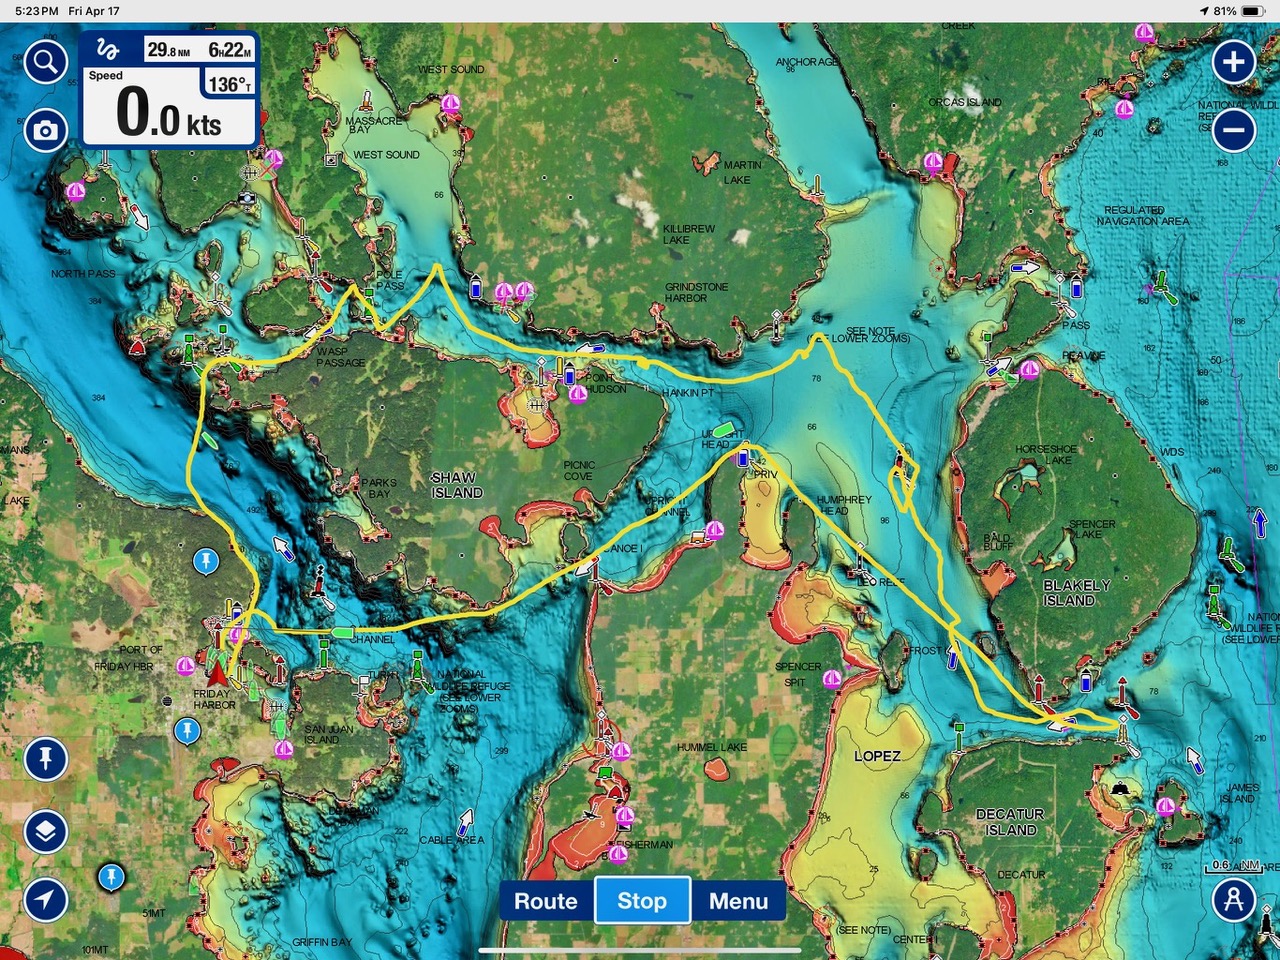Zoom out with the minus button
Viewport: 1280px width, 960px height.
(x=1234, y=130)
